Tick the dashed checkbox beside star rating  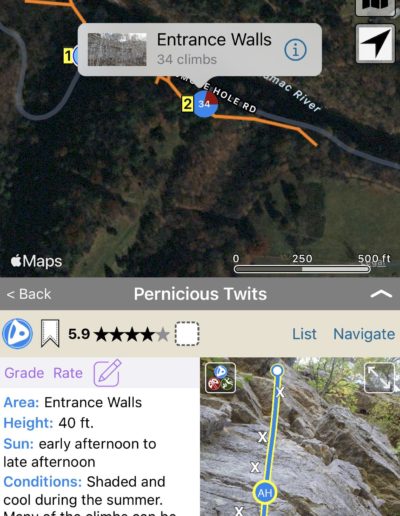point(187,334)
